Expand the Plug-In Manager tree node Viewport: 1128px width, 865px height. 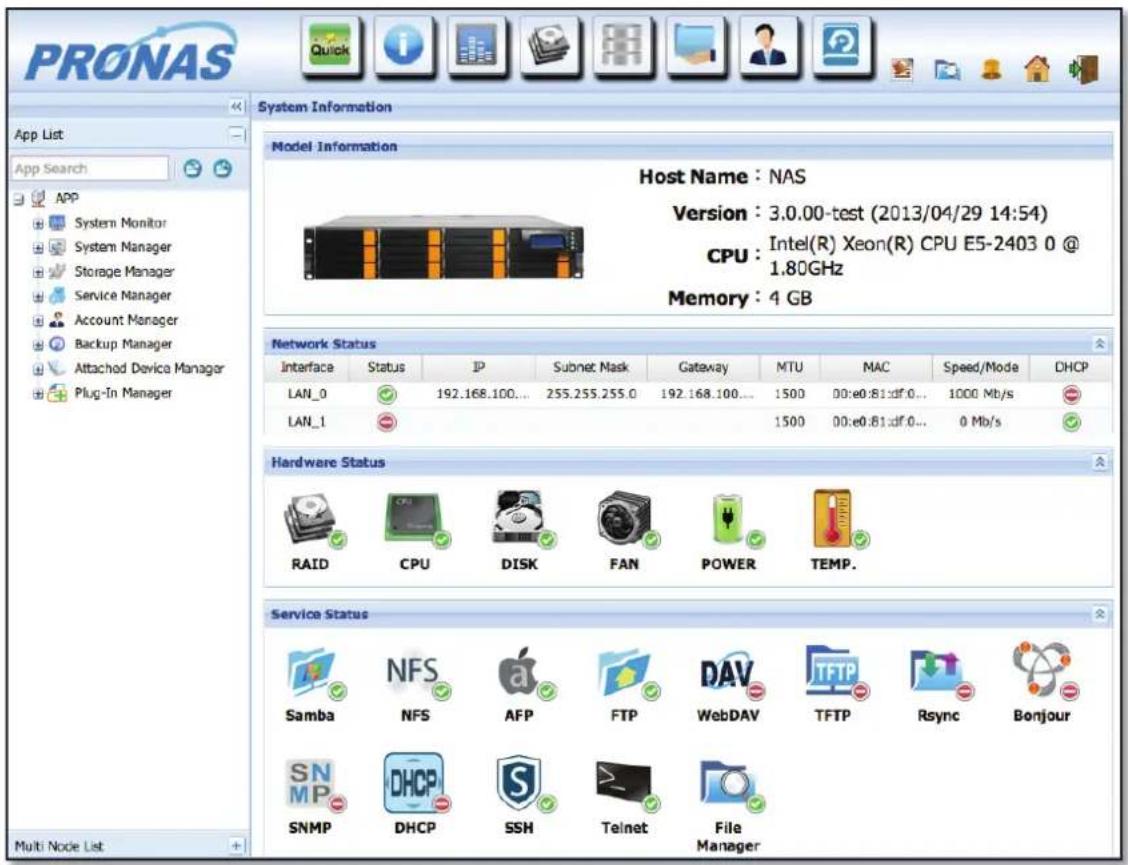tap(38, 394)
